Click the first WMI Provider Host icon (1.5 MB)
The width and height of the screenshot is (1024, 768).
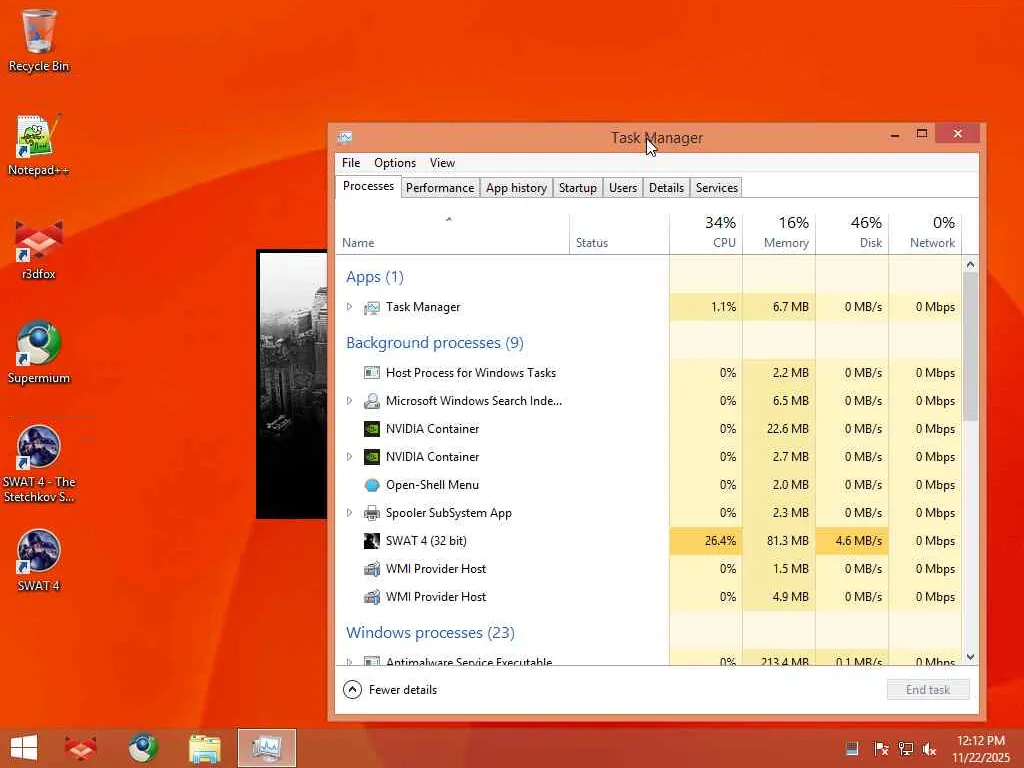[372, 569]
